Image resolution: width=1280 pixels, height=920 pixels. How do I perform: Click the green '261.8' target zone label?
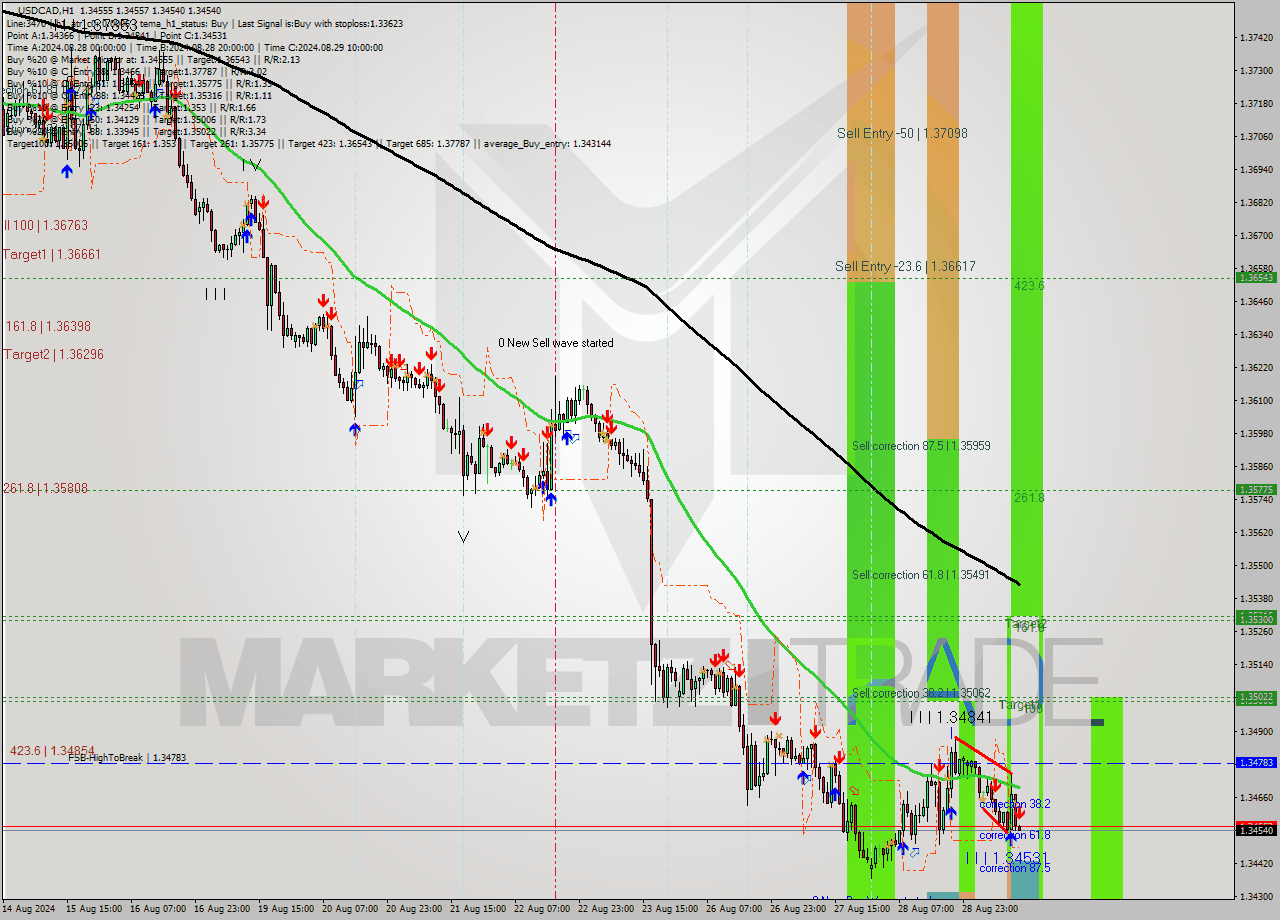[1029, 497]
